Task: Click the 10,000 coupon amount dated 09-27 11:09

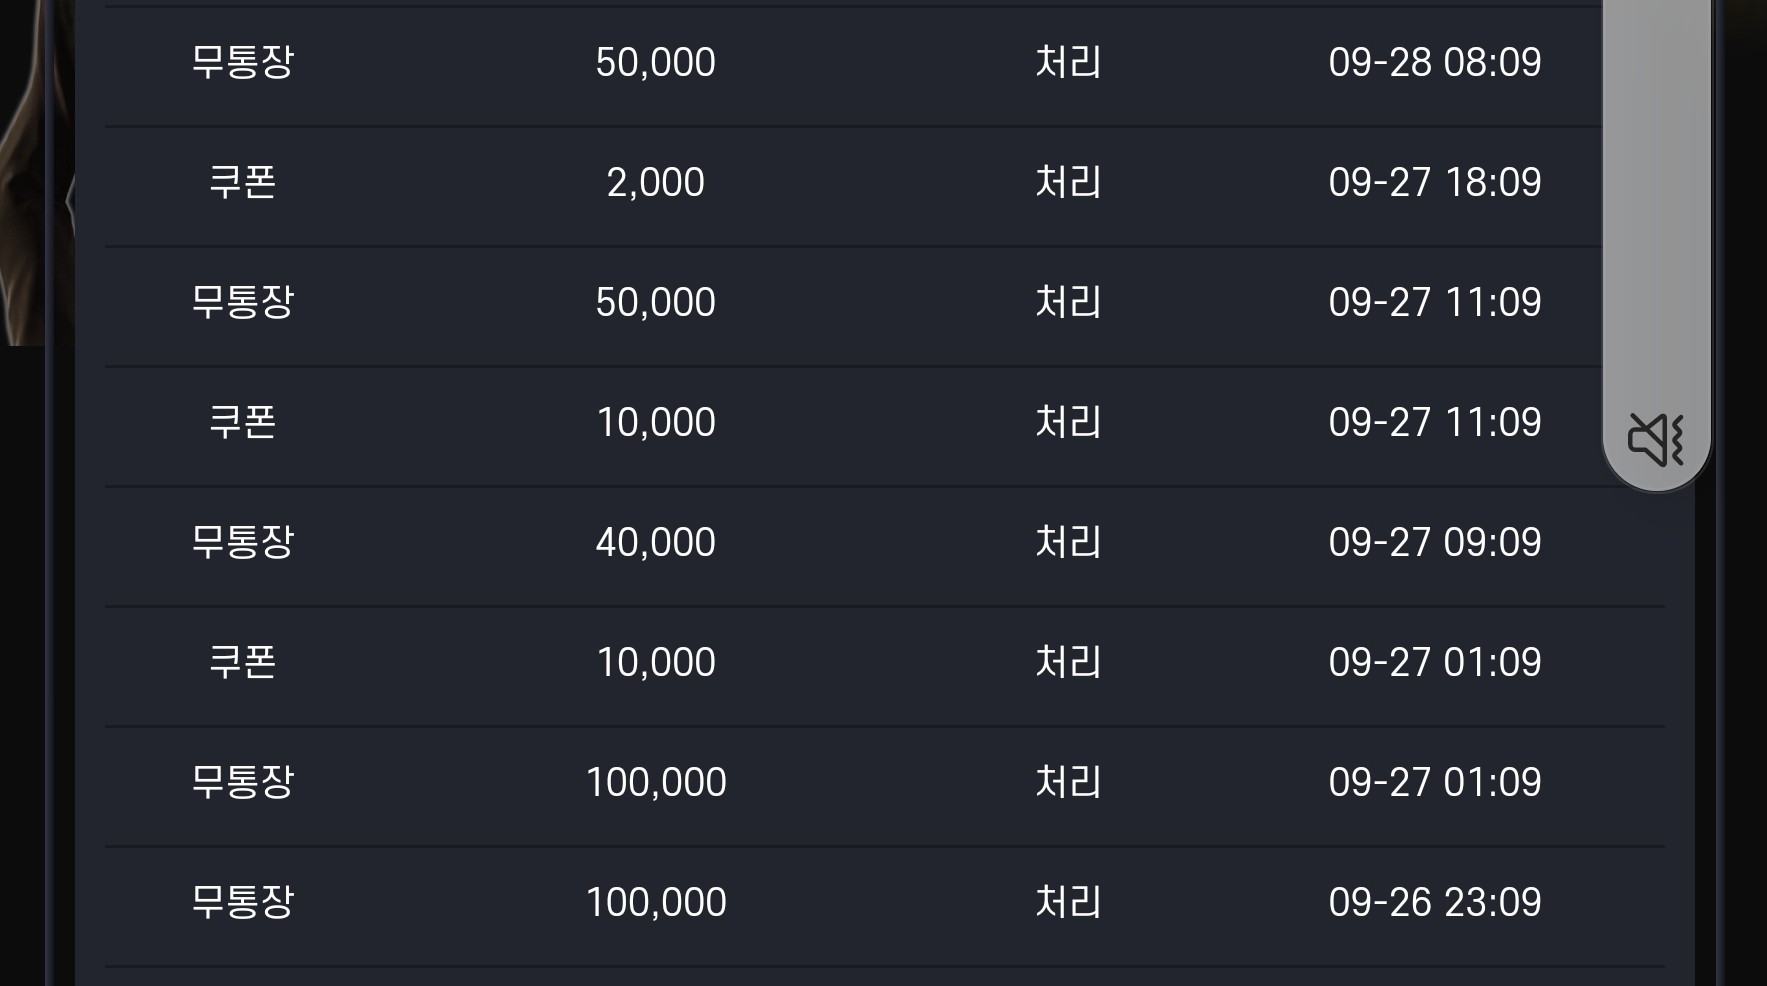Action: click(x=655, y=422)
